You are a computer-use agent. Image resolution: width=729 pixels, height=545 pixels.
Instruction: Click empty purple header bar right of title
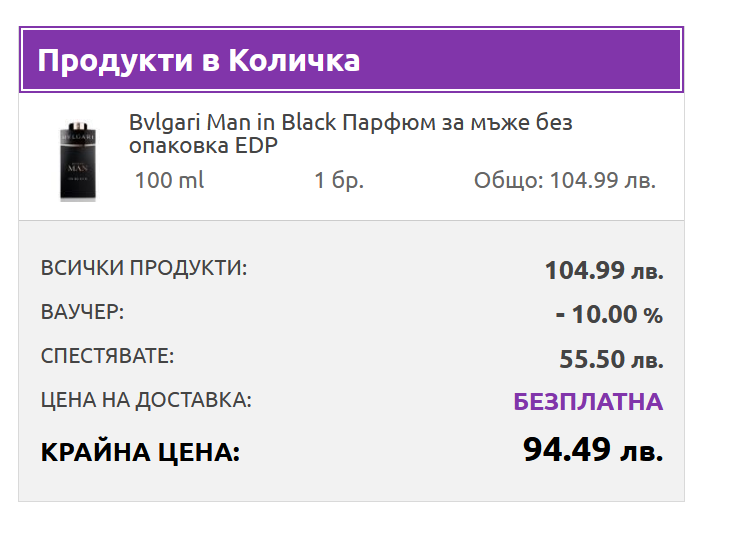520,60
